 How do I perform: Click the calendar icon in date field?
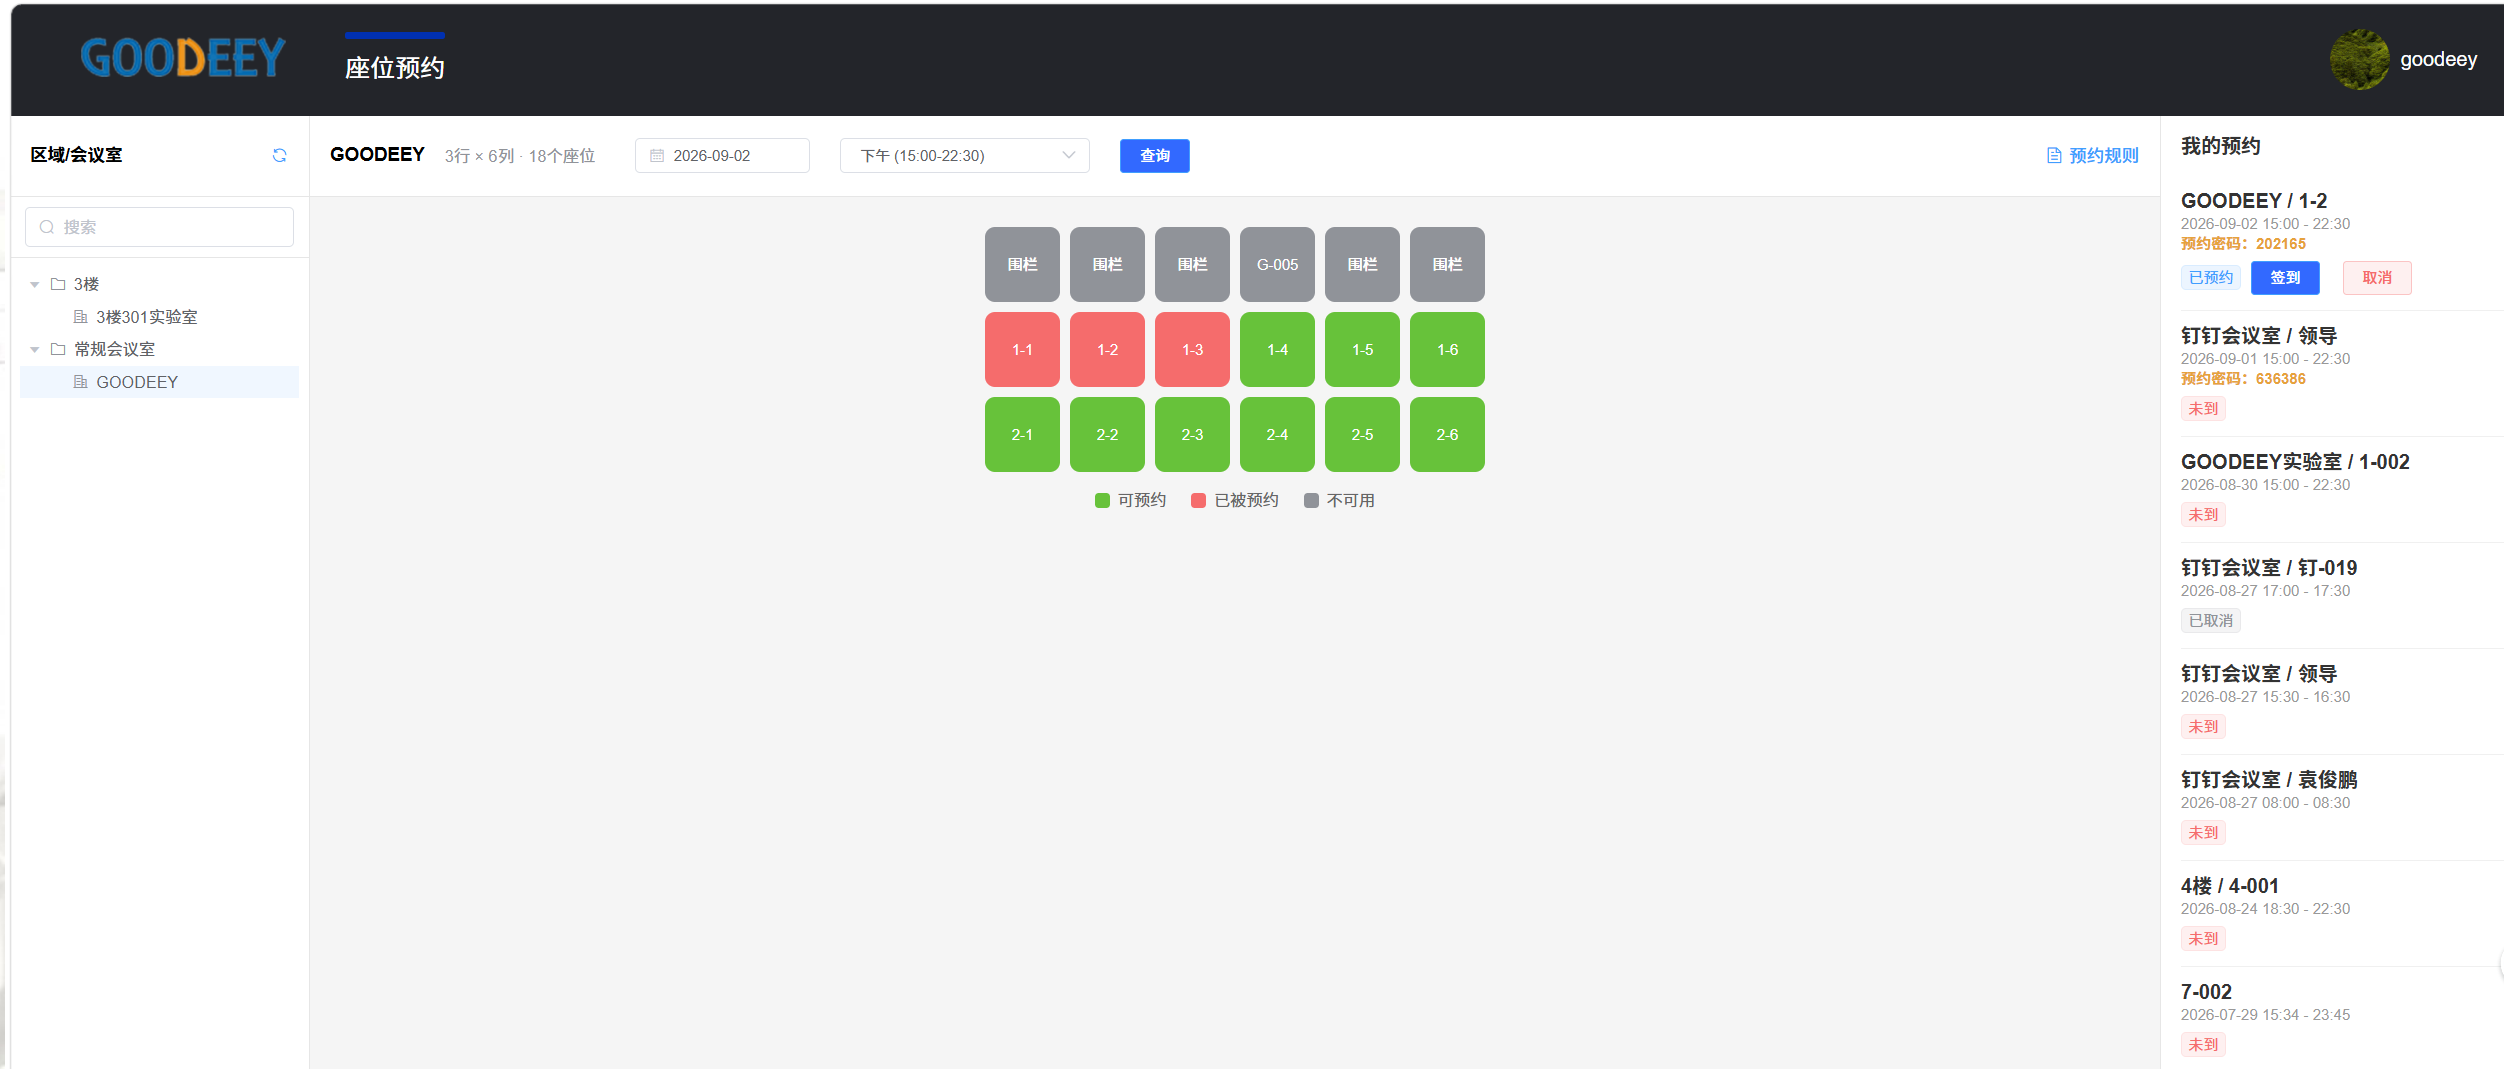coord(657,156)
